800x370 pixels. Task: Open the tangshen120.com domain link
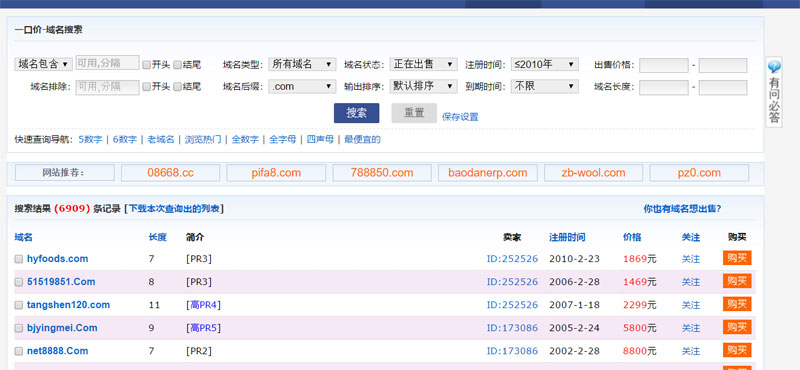point(68,305)
